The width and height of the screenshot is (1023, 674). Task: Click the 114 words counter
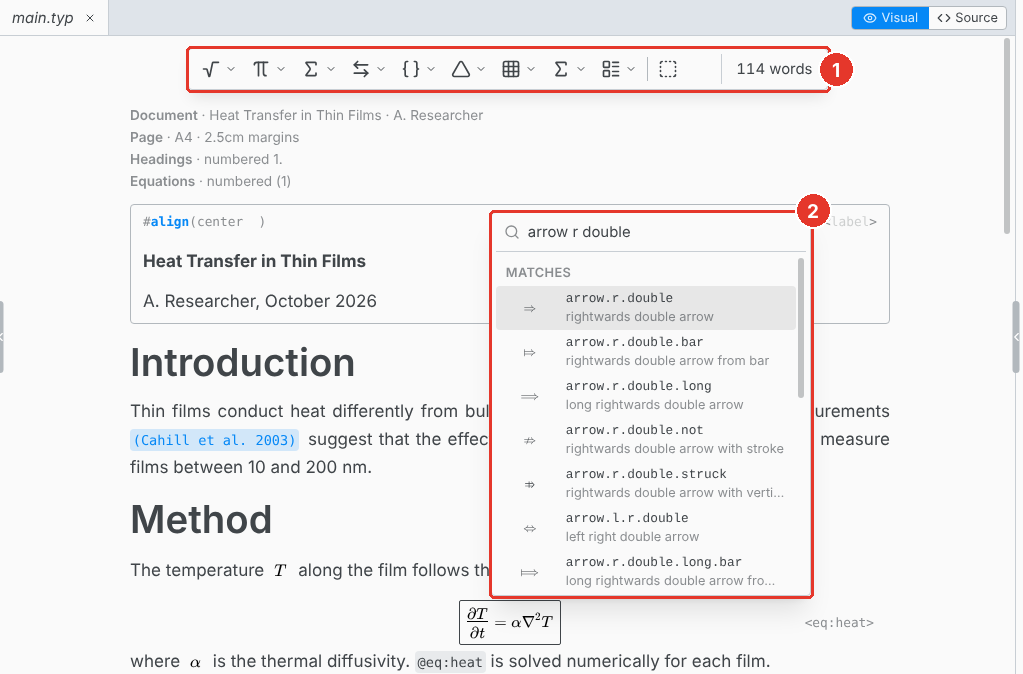click(x=774, y=69)
